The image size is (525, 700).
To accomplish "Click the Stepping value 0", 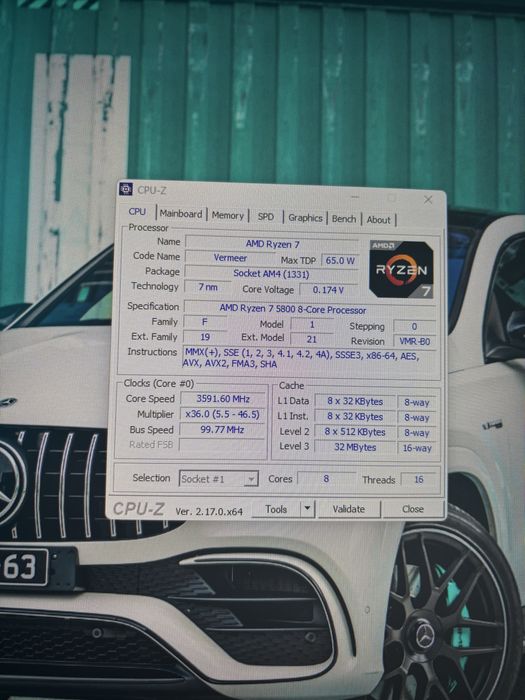I will [x=414, y=326].
